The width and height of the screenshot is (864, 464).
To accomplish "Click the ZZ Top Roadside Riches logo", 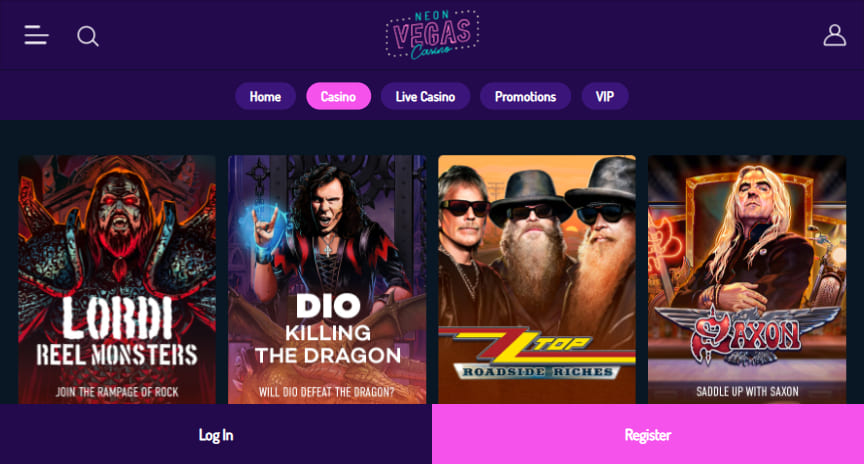I will click(x=537, y=353).
